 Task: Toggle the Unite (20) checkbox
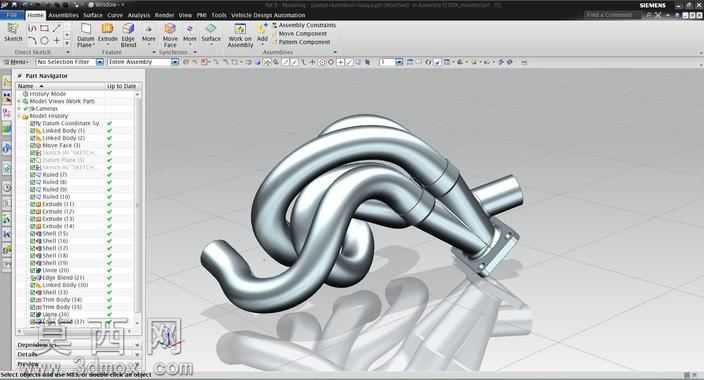coord(32,270)
